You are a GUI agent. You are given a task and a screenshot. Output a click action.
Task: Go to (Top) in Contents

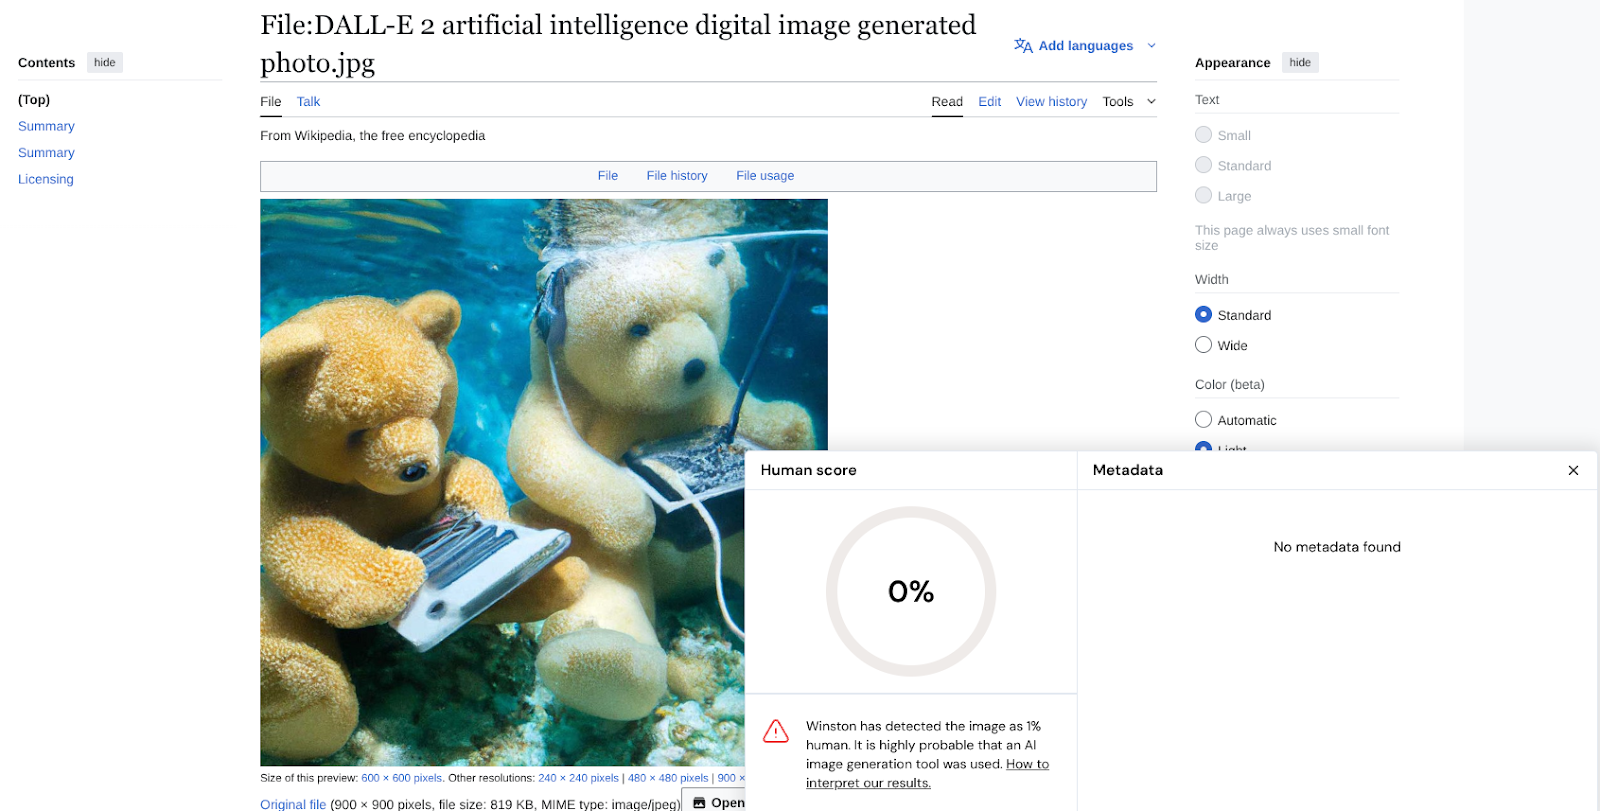point(34,100)
